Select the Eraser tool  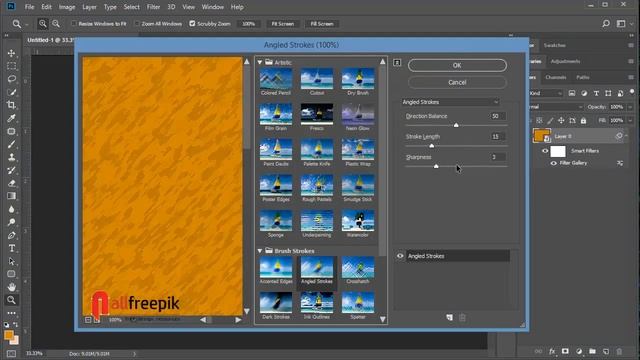click(x=11, y=183)
